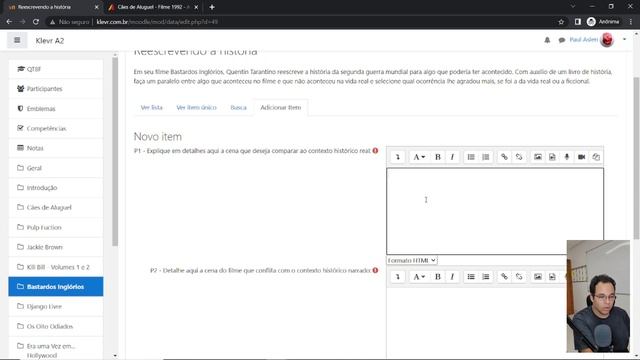Insert link in P2 editor
640x360 pixels.
click(x=504, y=276)
